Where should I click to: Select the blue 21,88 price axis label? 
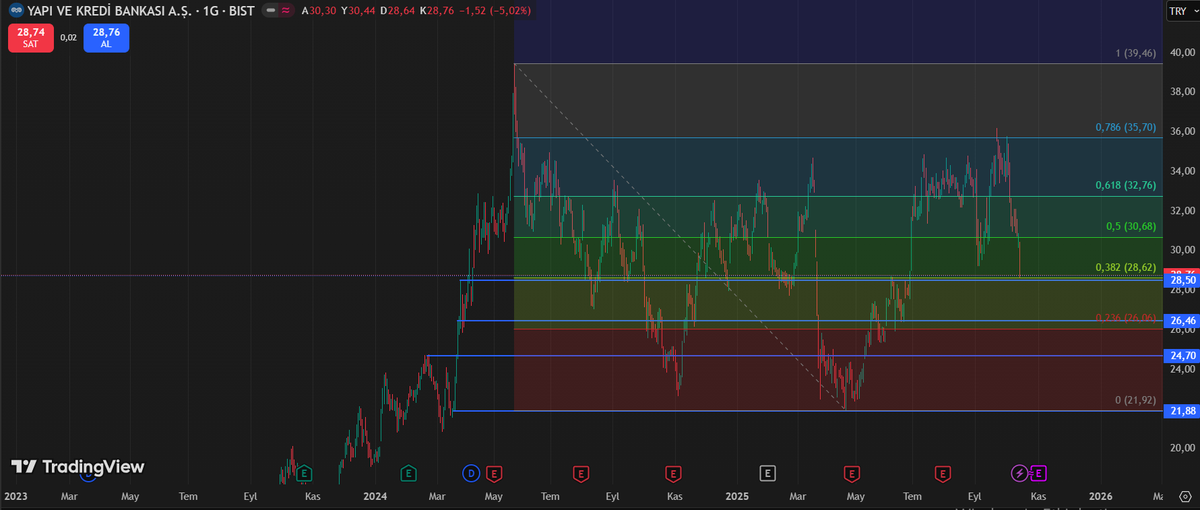click(x=1181, y=411)
